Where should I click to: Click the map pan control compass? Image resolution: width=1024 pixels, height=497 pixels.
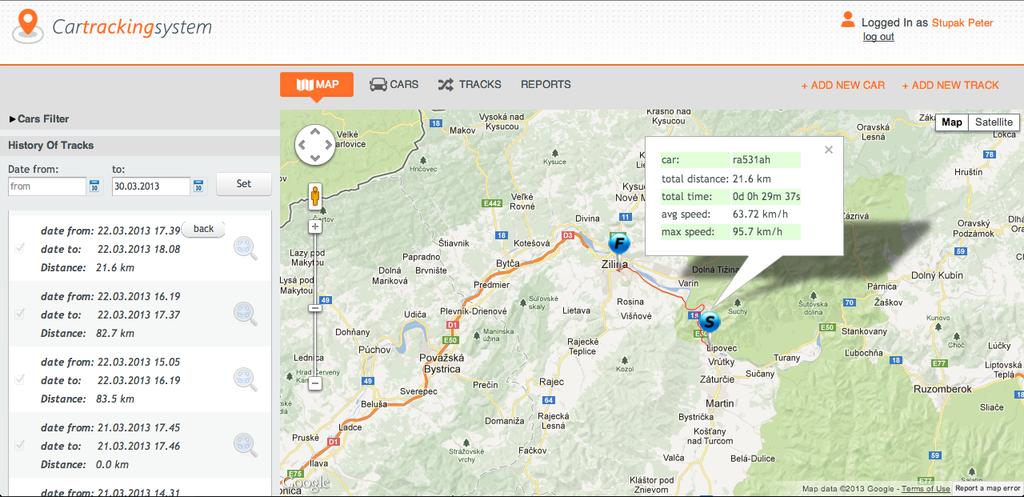click(x=315, y=144)
